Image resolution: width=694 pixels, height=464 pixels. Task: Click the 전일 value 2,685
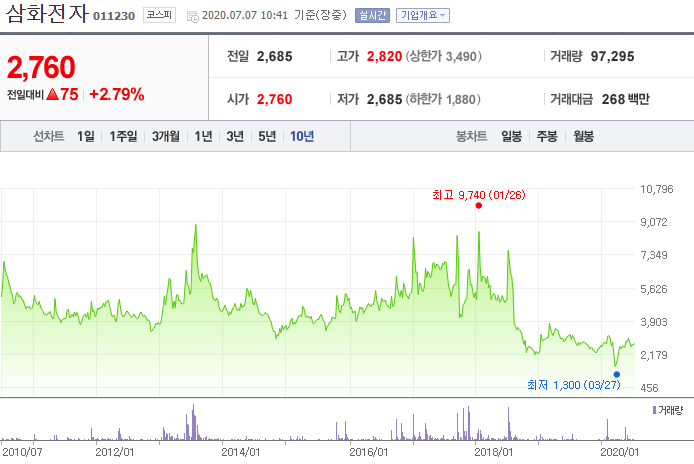274,57
